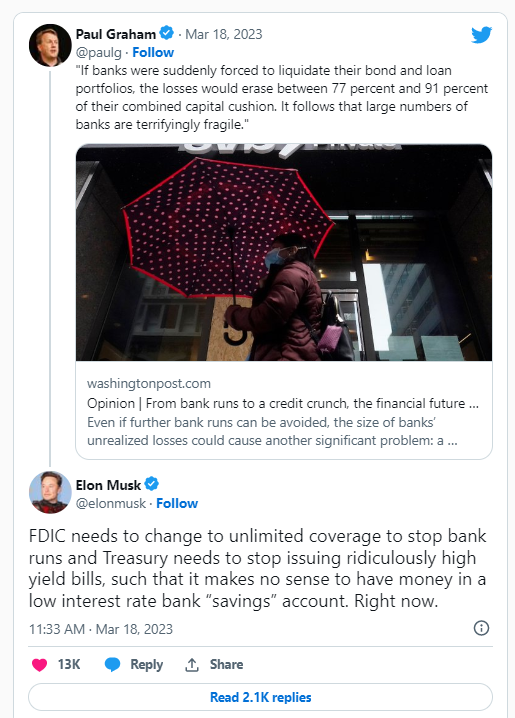Click the share upload arrow icon

[192, 664]
